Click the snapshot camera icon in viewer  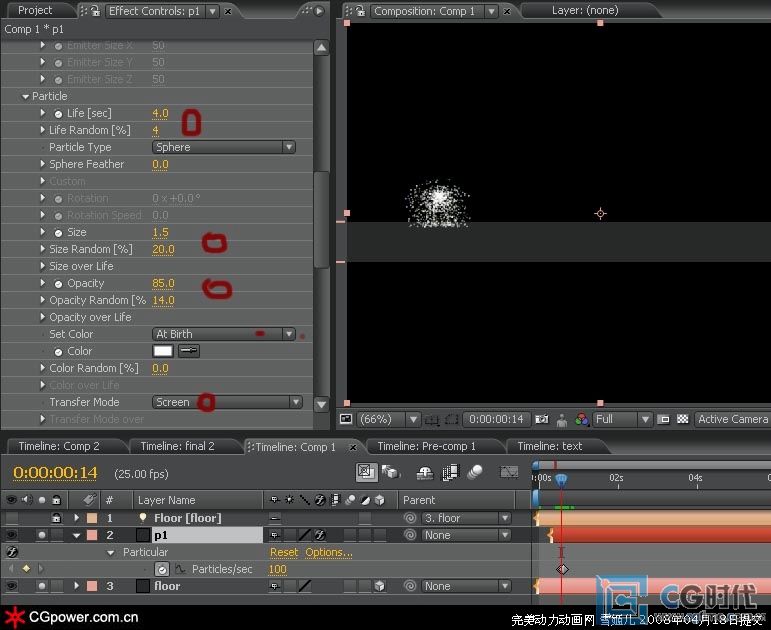pos(542,419)
